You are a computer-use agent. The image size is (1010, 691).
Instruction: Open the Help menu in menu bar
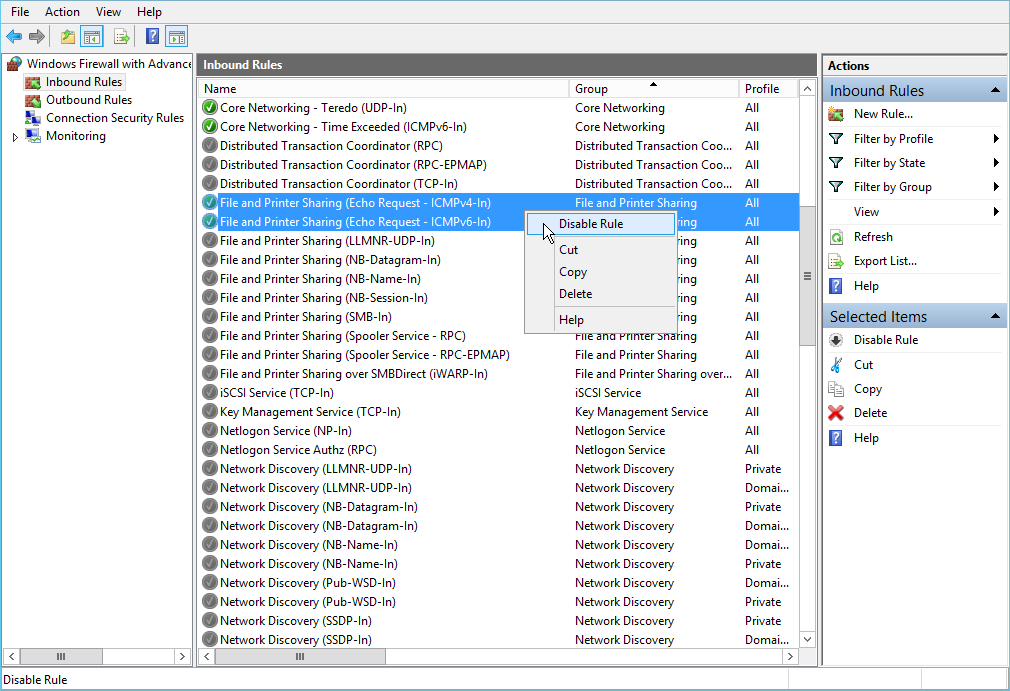point(149,12)
